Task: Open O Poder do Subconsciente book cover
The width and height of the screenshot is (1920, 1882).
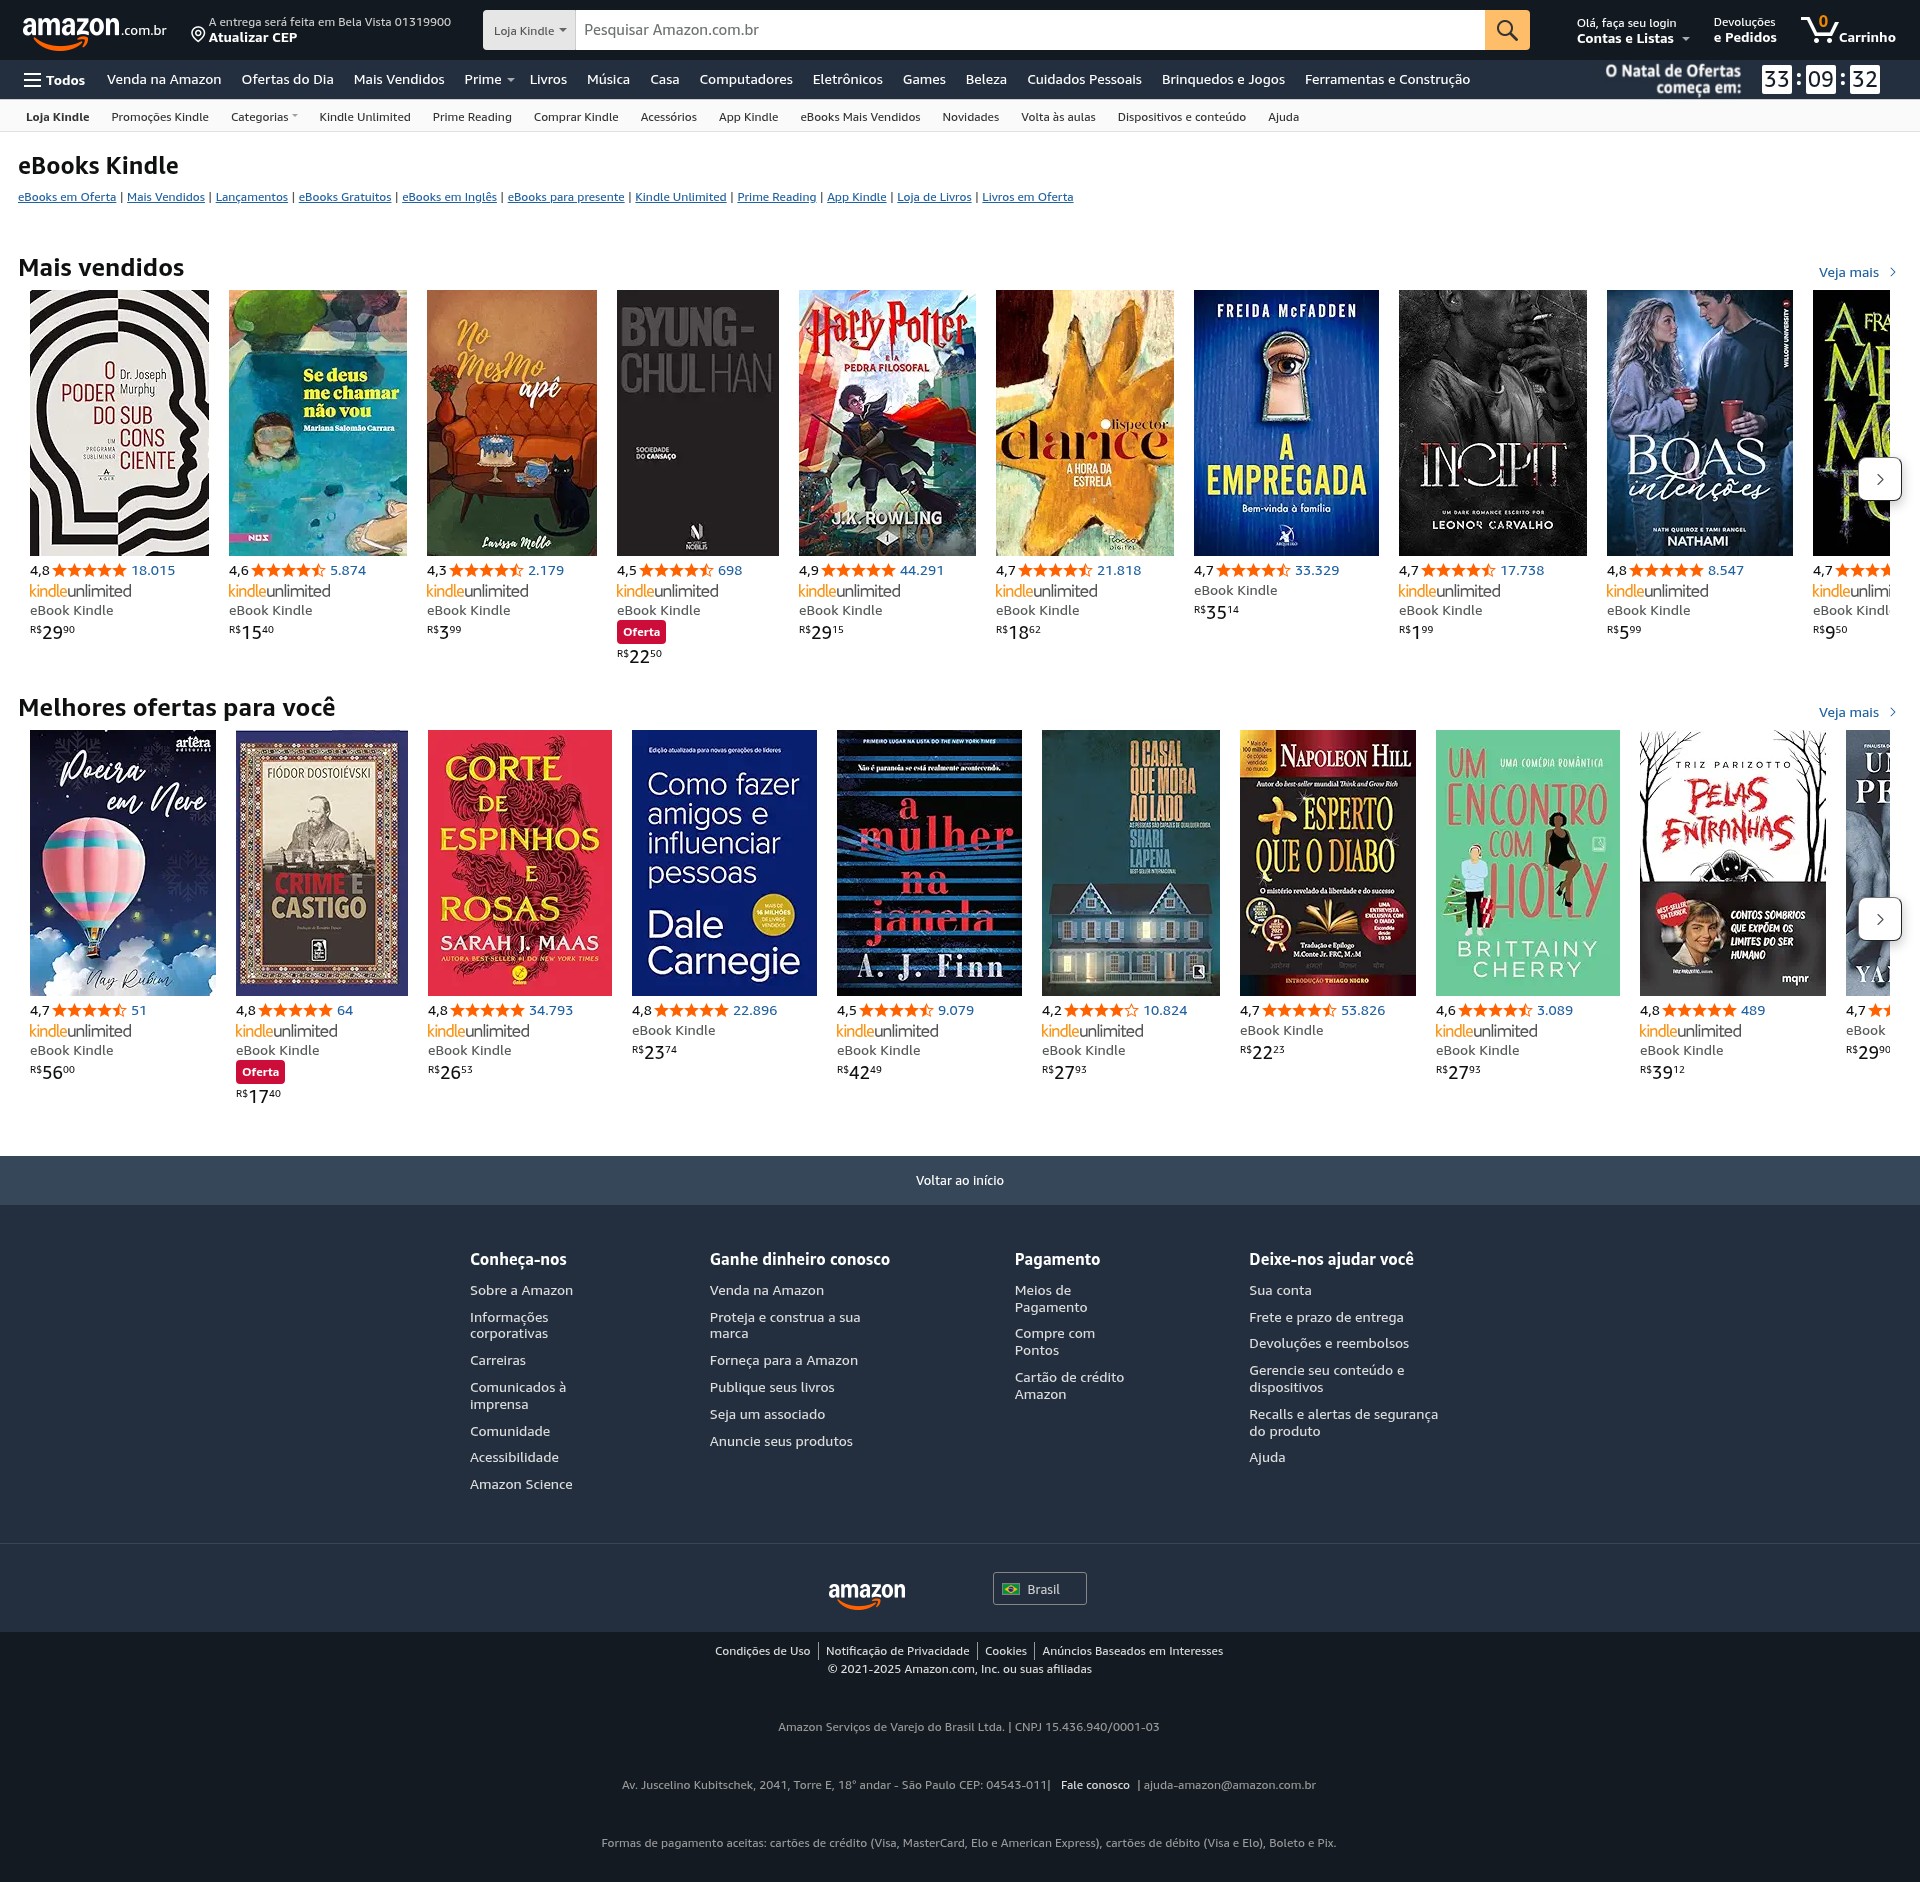Action: [119, 423]
